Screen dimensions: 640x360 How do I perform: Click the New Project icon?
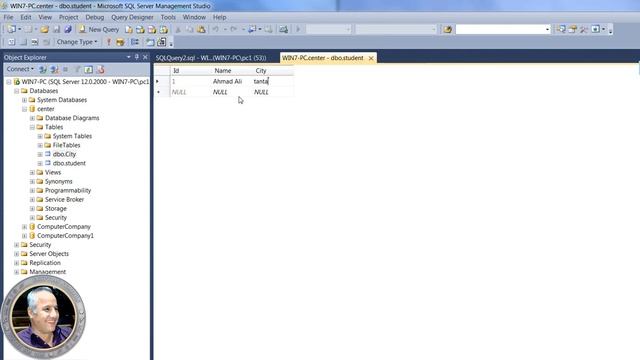click(11, 29)
